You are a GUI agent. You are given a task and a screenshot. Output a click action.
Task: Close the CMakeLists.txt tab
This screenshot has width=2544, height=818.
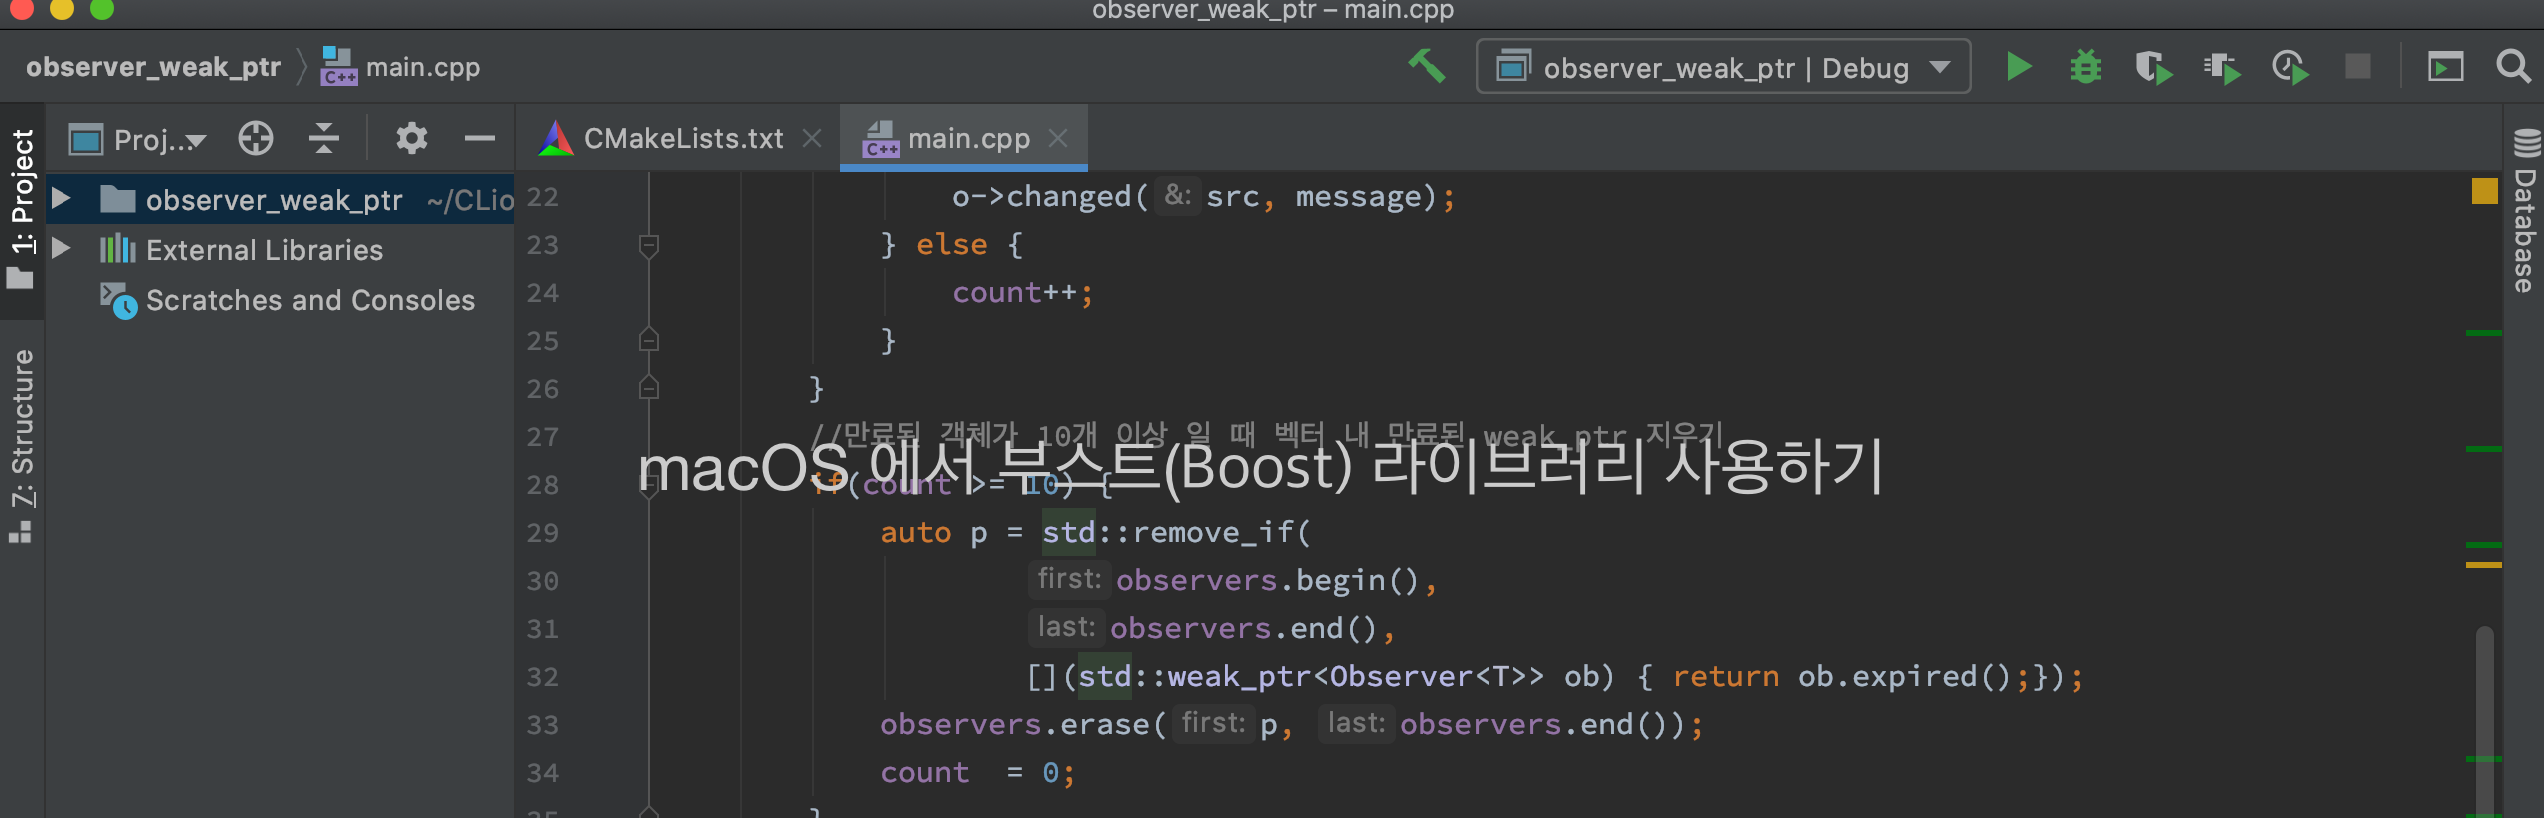pyautogui.click(x=813, y=138)
